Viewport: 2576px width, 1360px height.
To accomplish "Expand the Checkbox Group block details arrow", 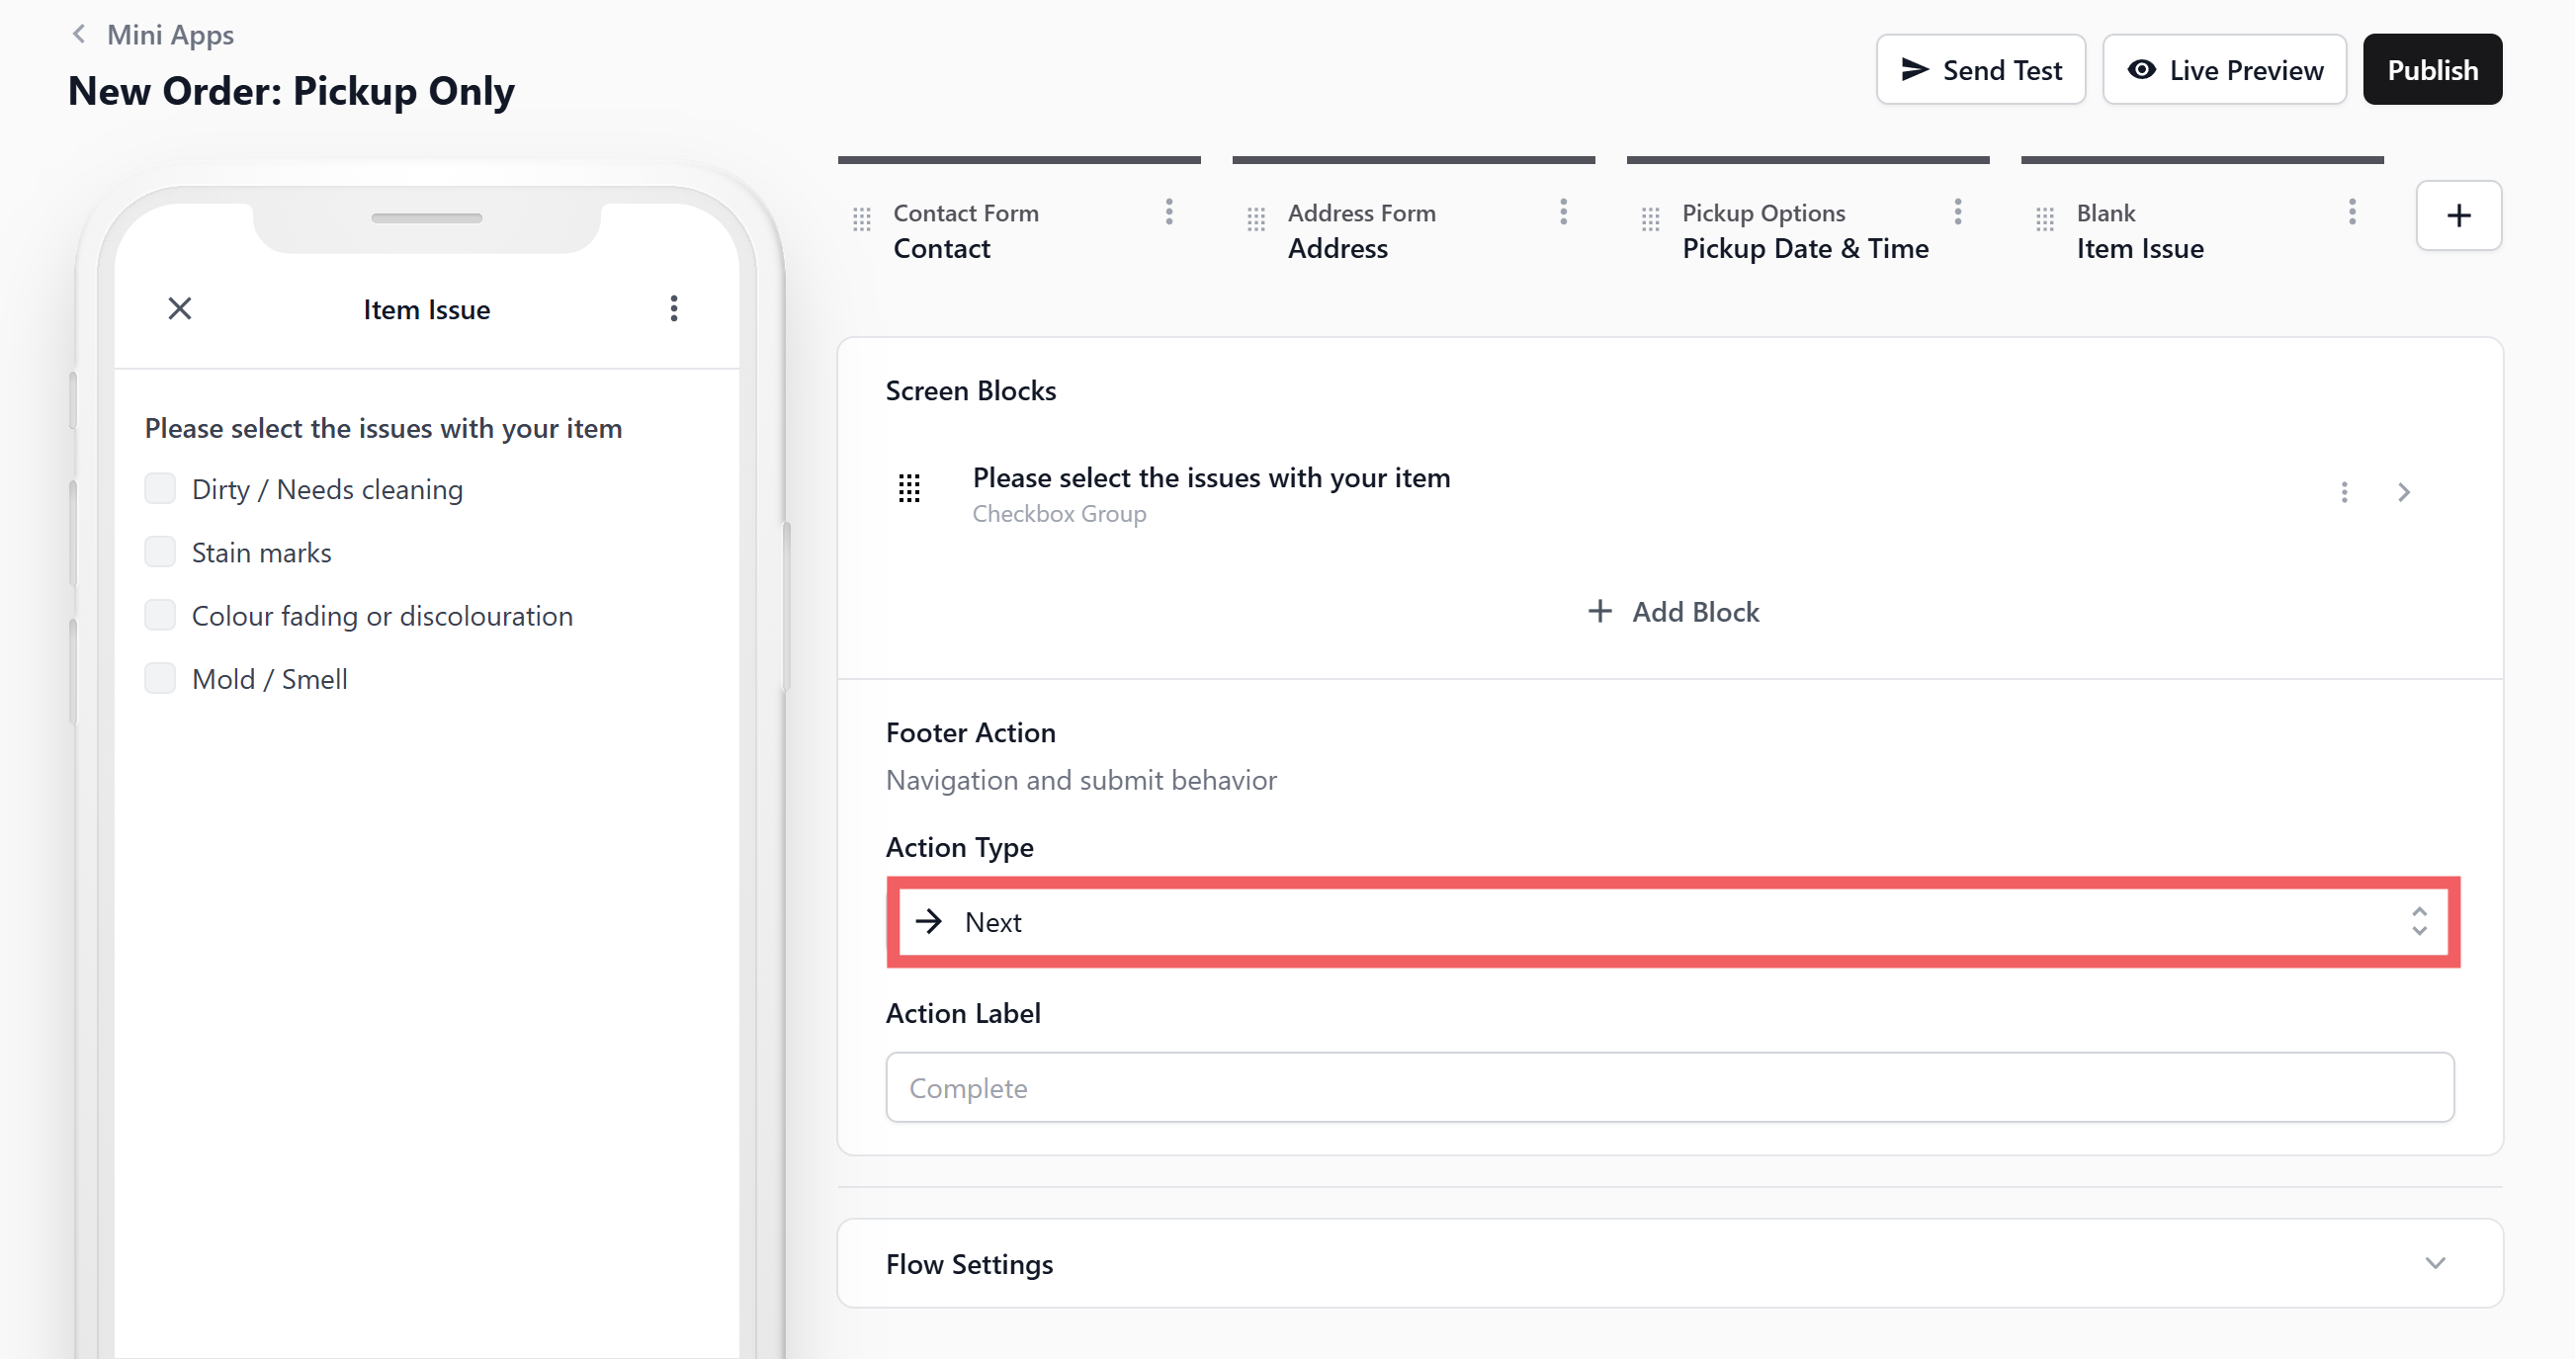I will click(2404, 492).
